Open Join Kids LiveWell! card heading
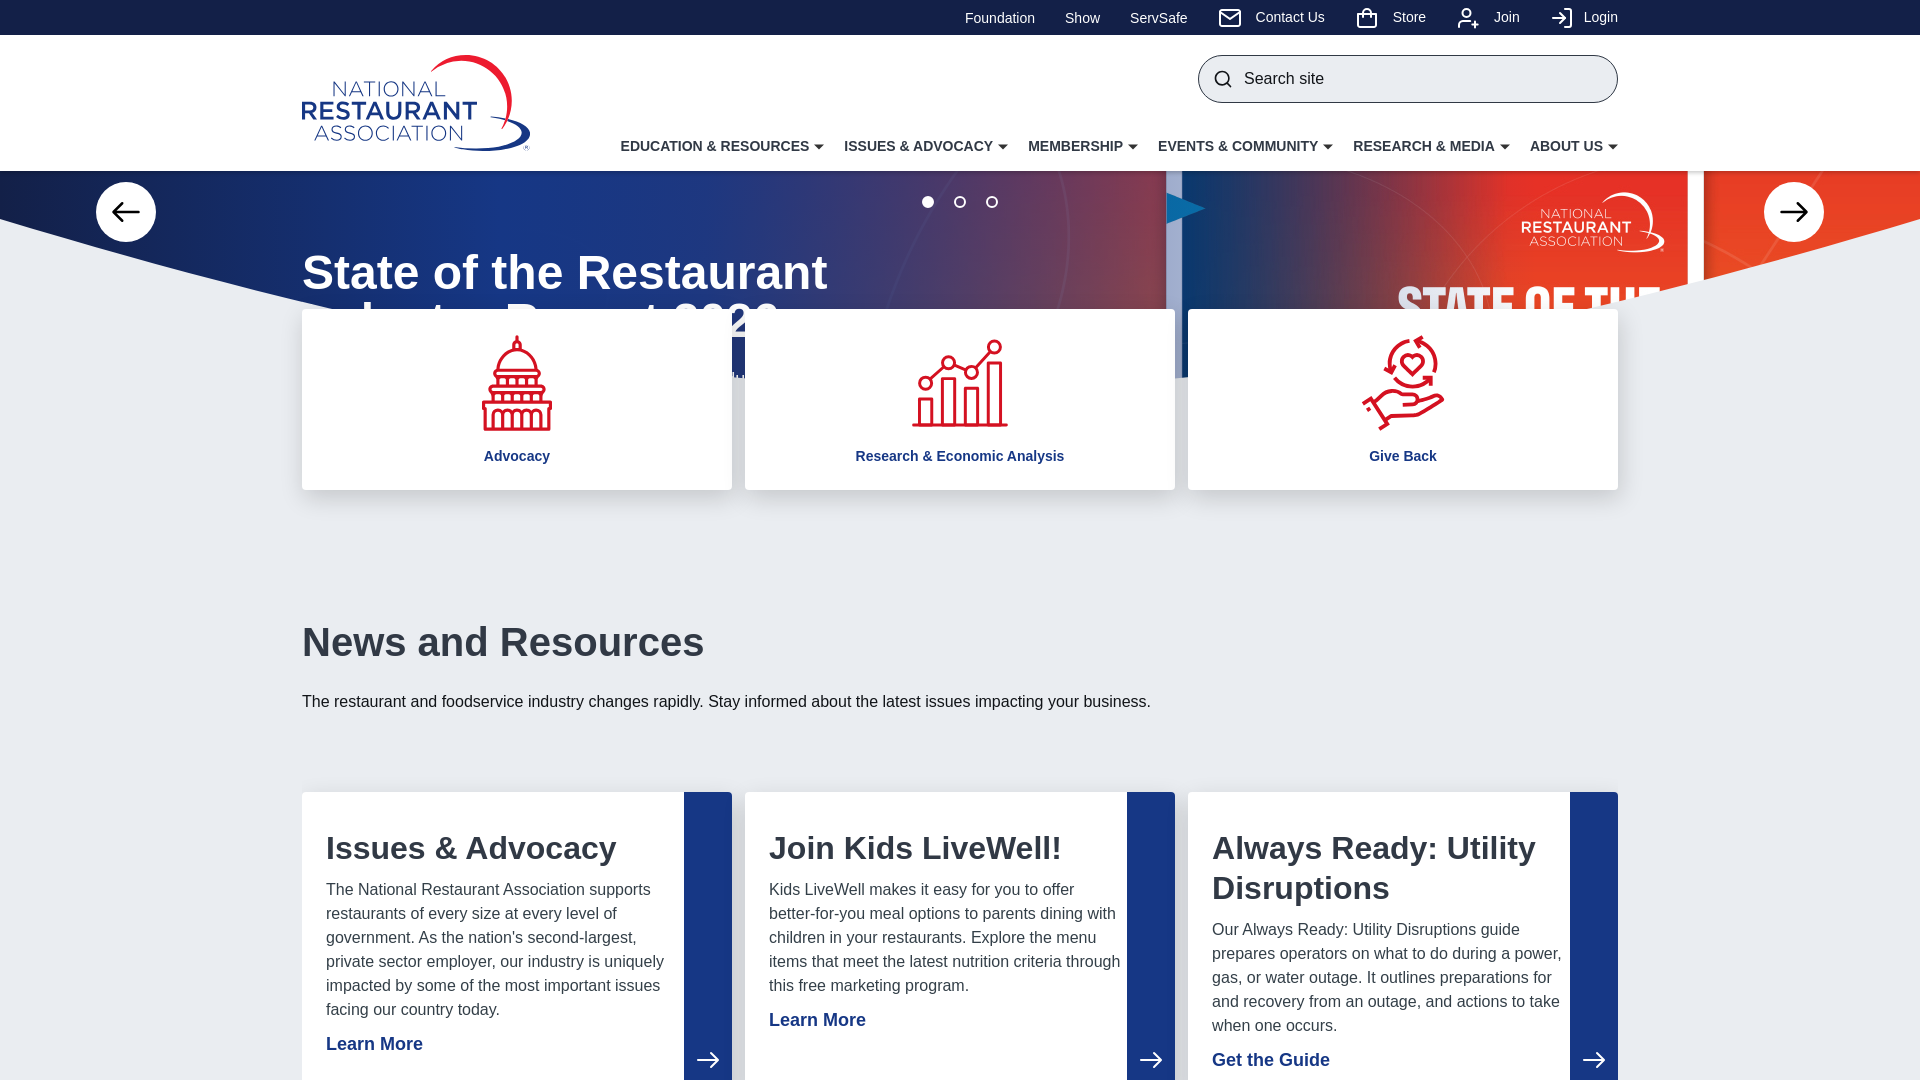This screenshot has height=1080, width=1920. 915,848
